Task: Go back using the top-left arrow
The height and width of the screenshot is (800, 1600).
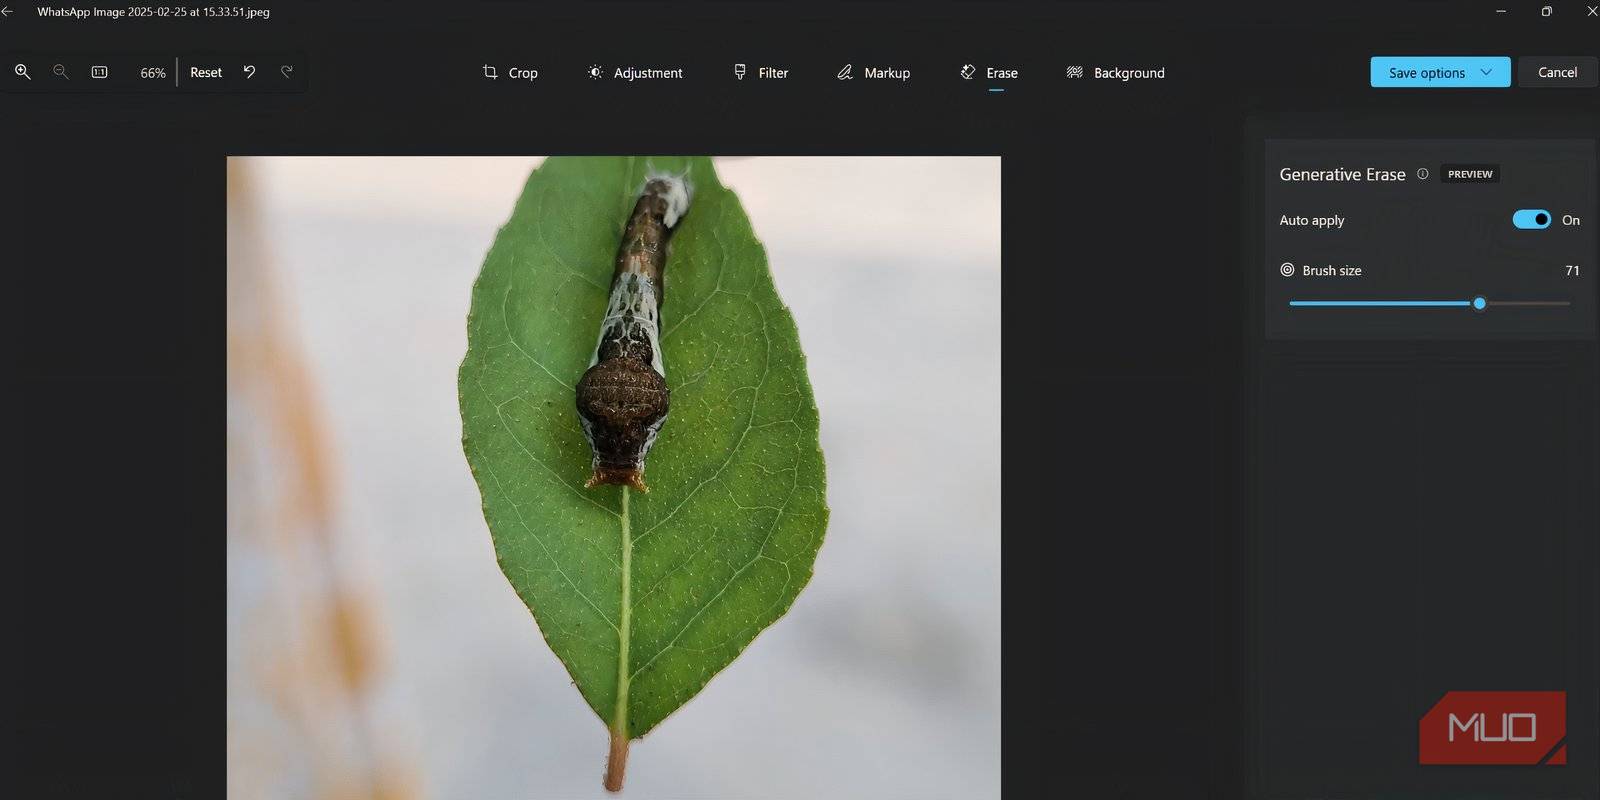Action: [8, 12]
